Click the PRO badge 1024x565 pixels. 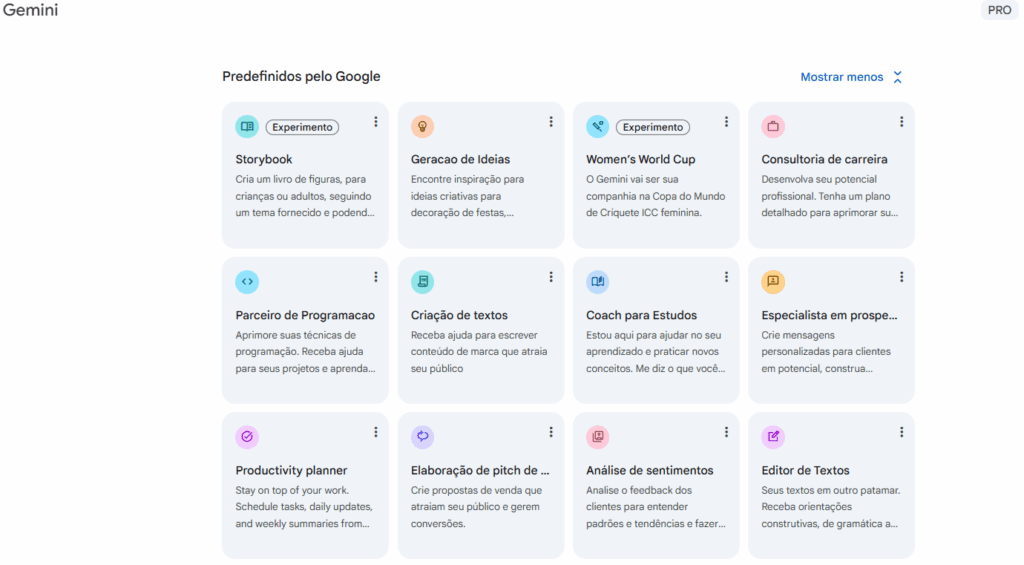[999, 11]
